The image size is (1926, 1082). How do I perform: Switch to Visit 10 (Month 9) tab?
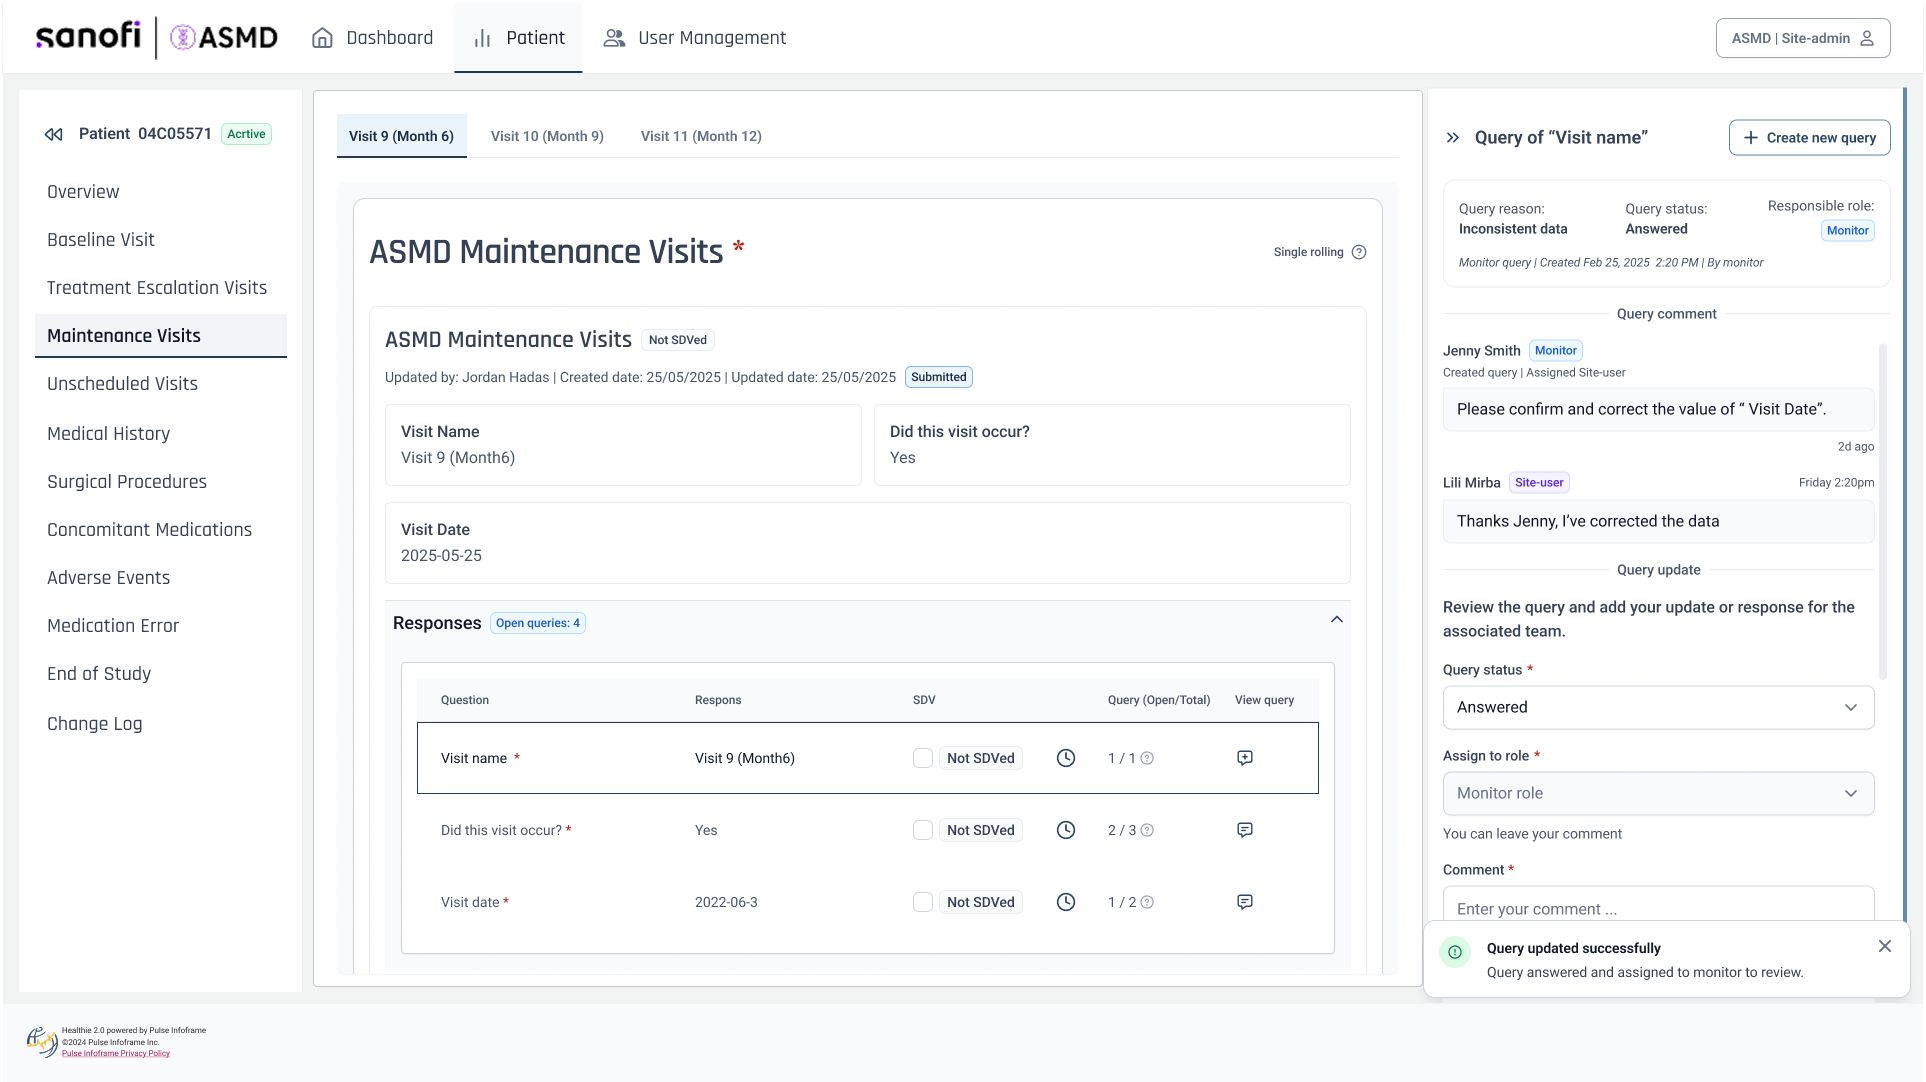coord(547,136)
